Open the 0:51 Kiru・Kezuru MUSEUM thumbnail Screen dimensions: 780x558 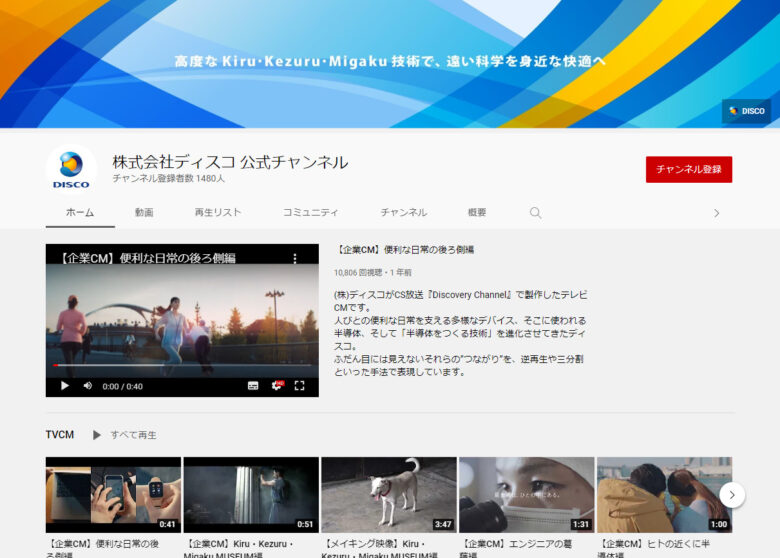tap(251, 495)
